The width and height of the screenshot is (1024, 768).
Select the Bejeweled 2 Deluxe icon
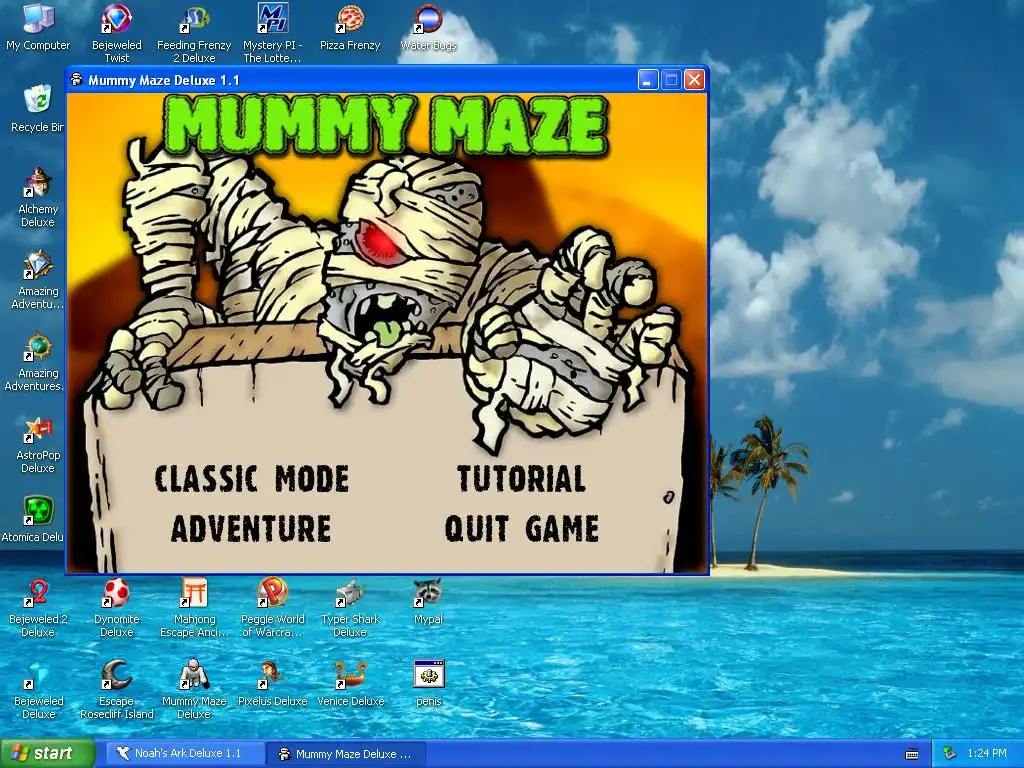[x=38, y=608]
